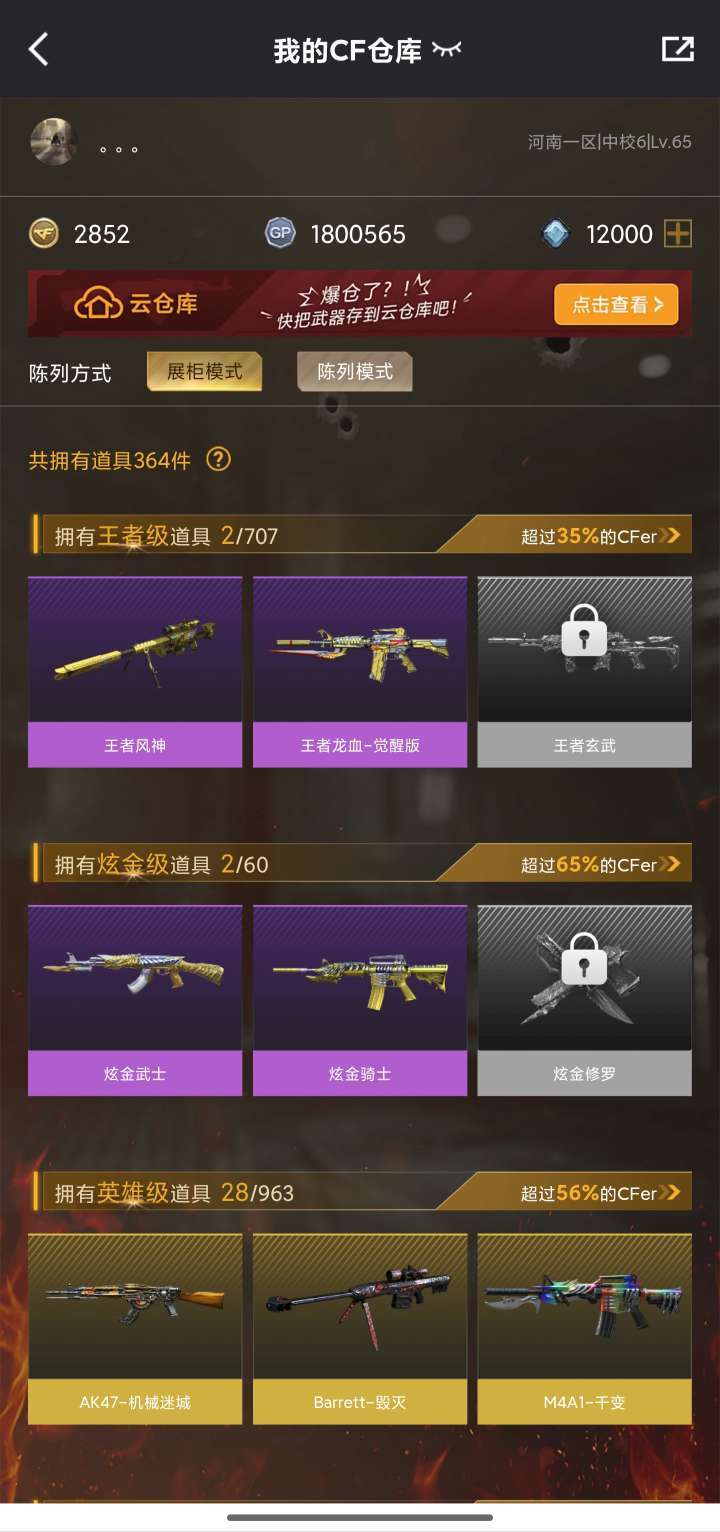This screenshot has height=1532, width=720.
Task: Tap the back arrow icon
Action: tap(38, 49)
